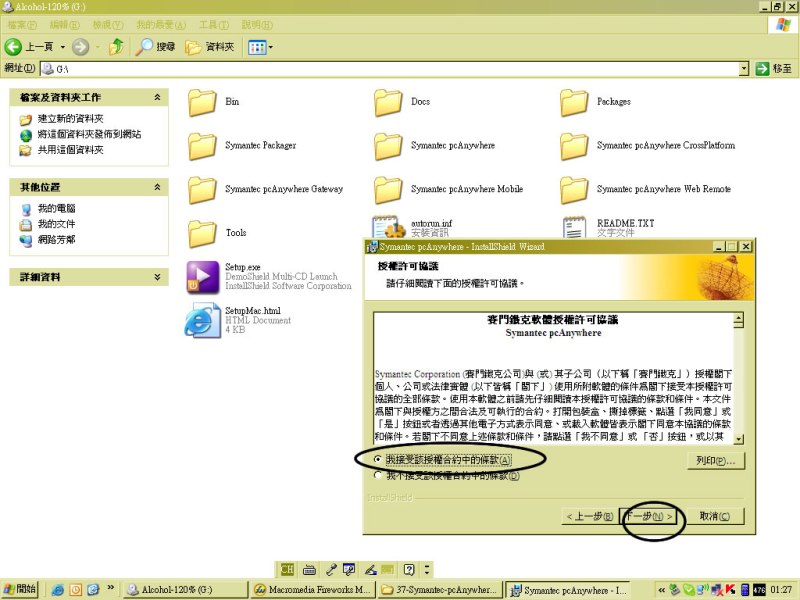Screen dimensions: 800x600
Task: Select the Symantec Packager folder
Action: [242, 146]
